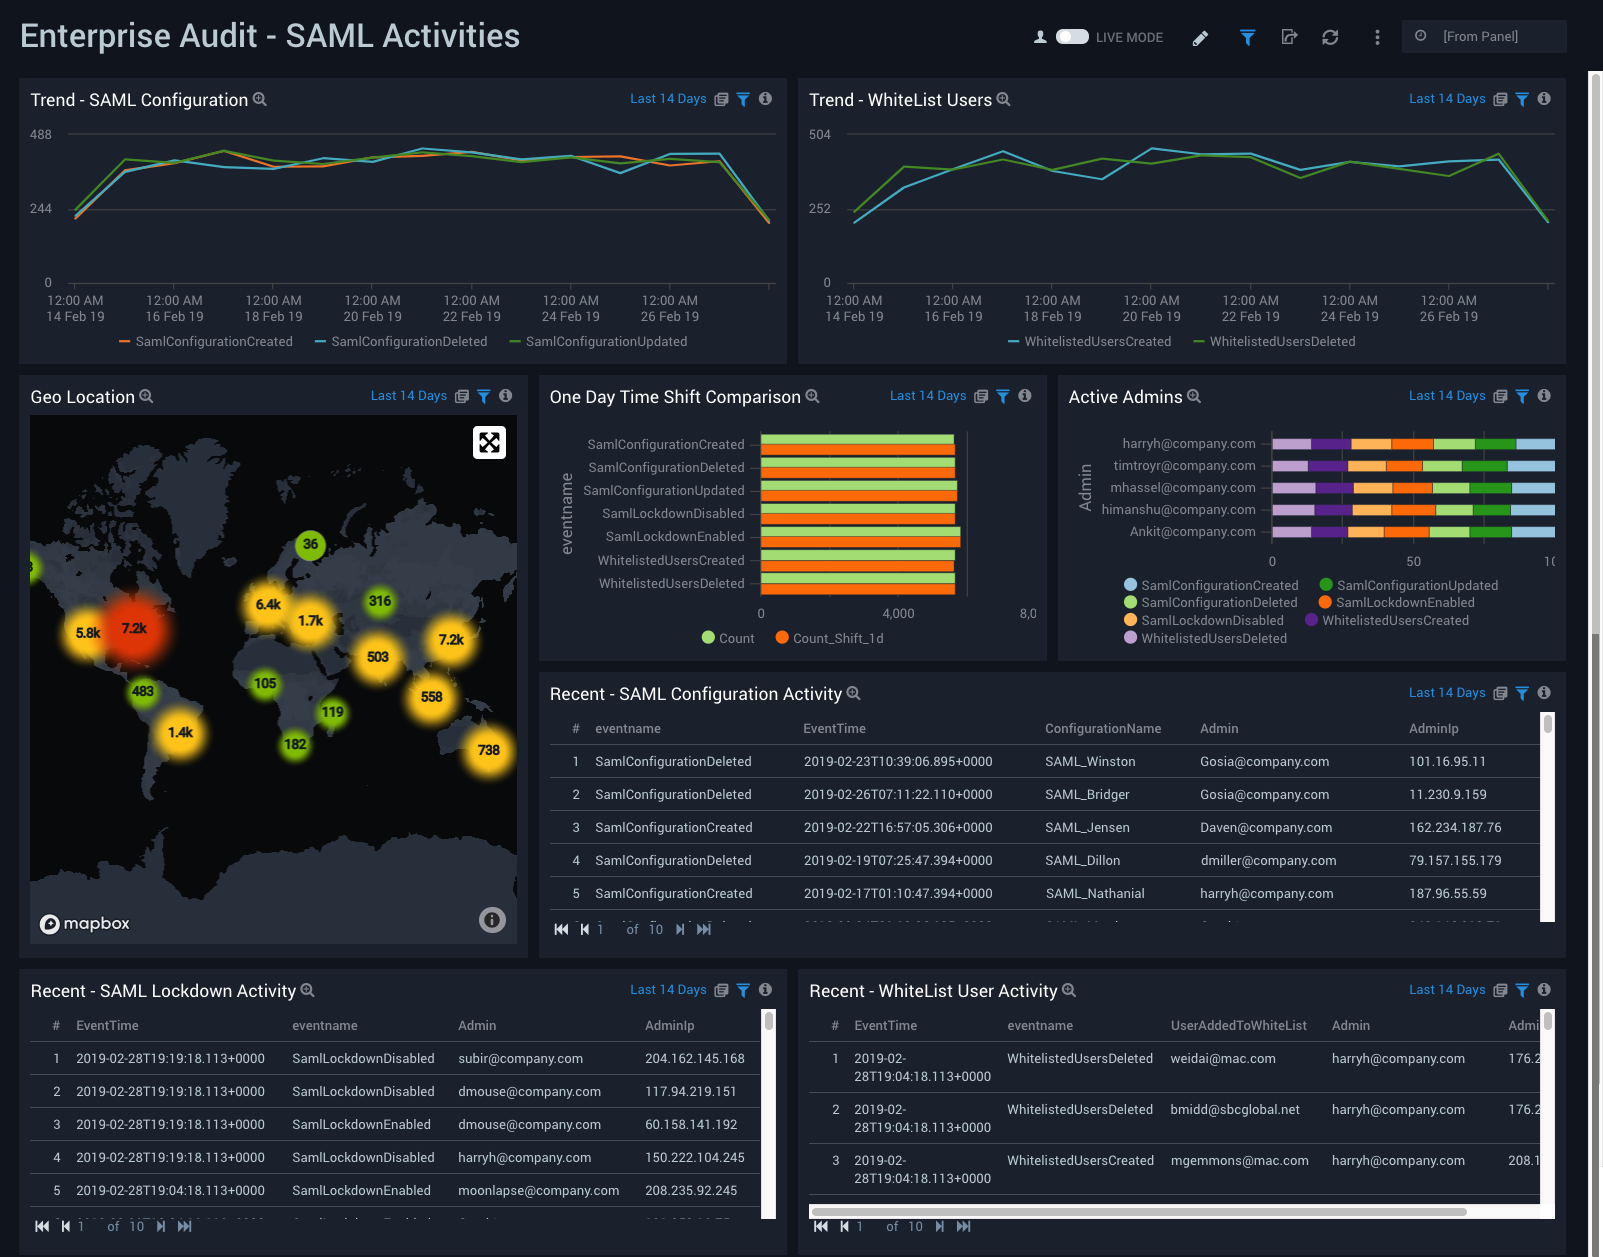Click the Count_Shift_1d orange legend swatch
This screenshot has height=1257, width=1603.
pos(782,638)
